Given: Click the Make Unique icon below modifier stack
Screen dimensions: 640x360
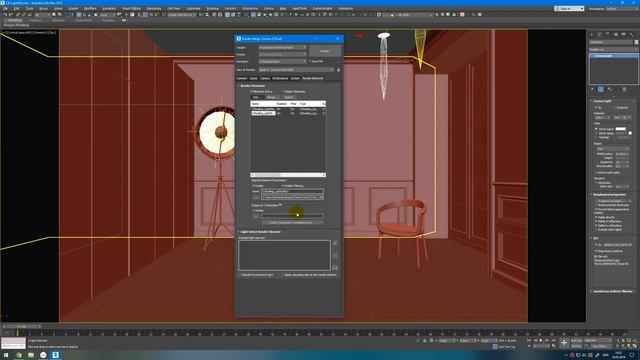Looking at the screenshot, I should tap(609, 89).
